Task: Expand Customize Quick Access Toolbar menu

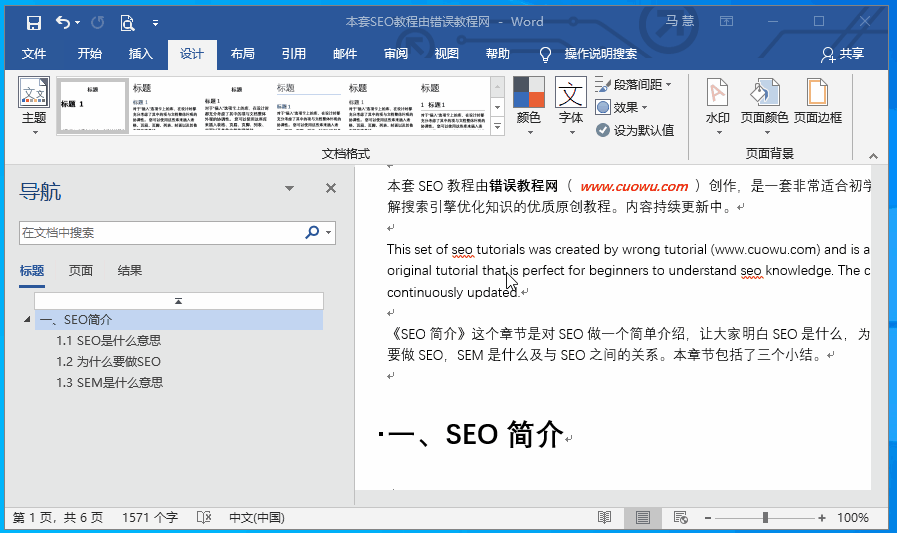Action: coord(156,23)
